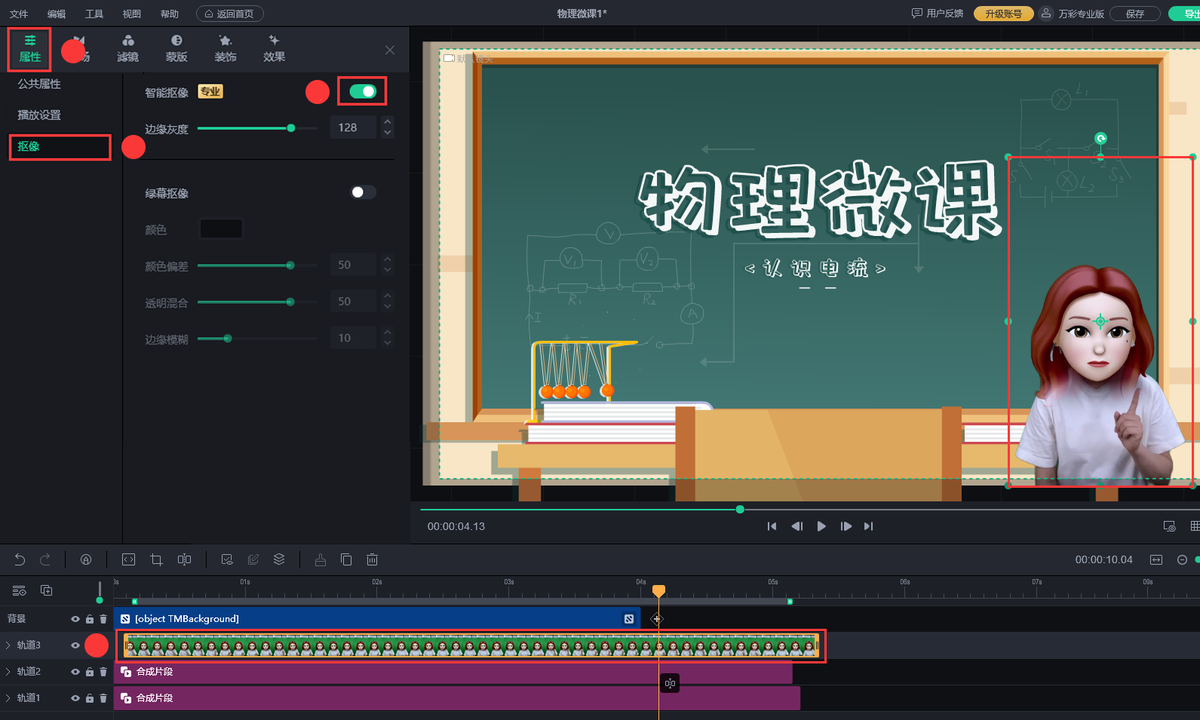
Task: Click the 保存 button
Action: 1134,14
